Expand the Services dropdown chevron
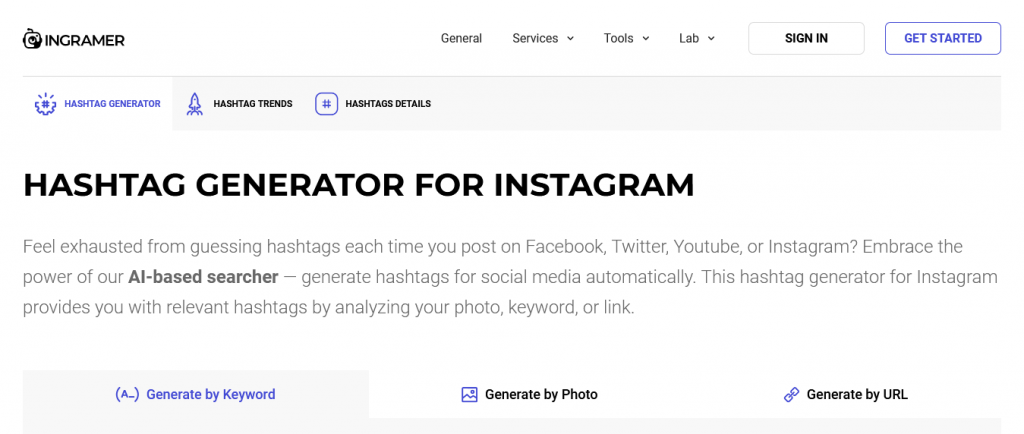Image resolution: width=1024 pixels, height=434 pixels. point(570,39)
